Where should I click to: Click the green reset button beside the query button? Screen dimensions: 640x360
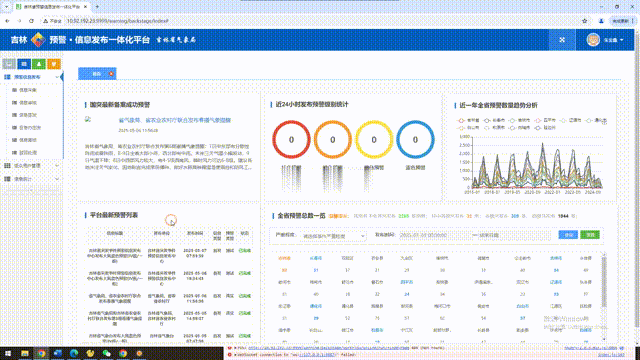point(590,235)
